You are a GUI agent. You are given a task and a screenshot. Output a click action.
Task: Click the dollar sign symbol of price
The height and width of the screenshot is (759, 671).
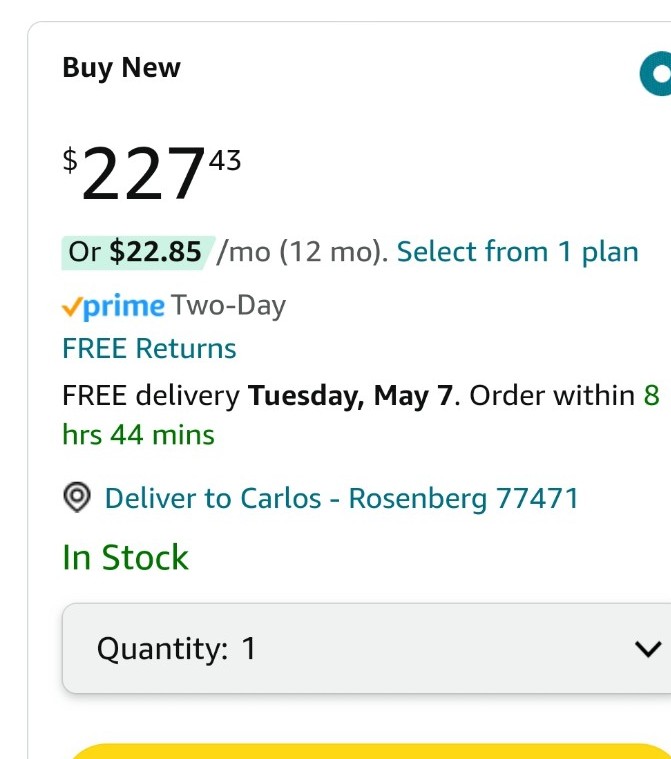pyautogui.click(x=70, y=160)
